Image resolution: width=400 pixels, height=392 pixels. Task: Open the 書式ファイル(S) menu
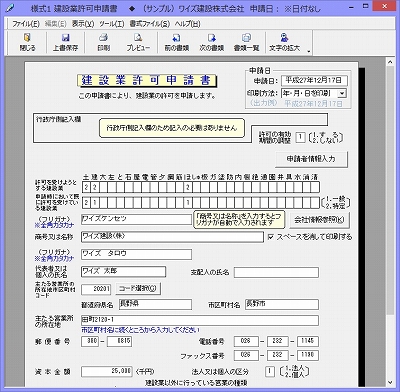click(150, 24)
